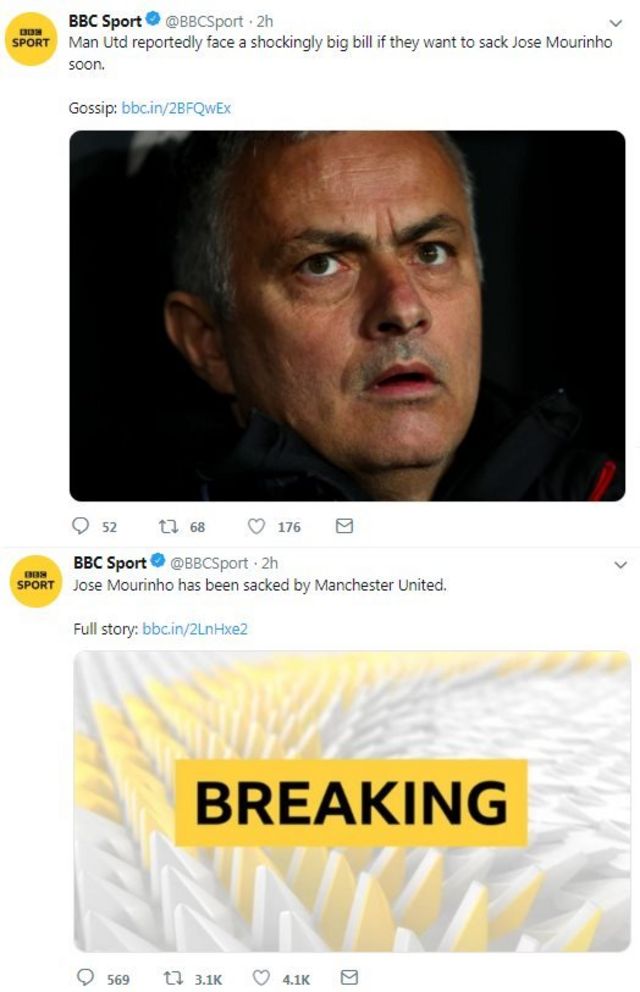Click the 2h timestamp on the first tweet
Screen dimensions: 640x992
[265, 21]
